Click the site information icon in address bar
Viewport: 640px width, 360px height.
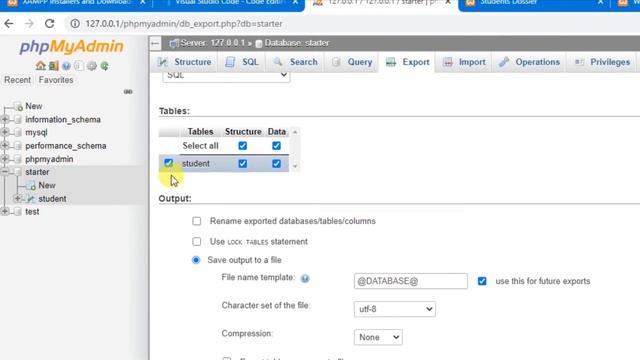75,24
